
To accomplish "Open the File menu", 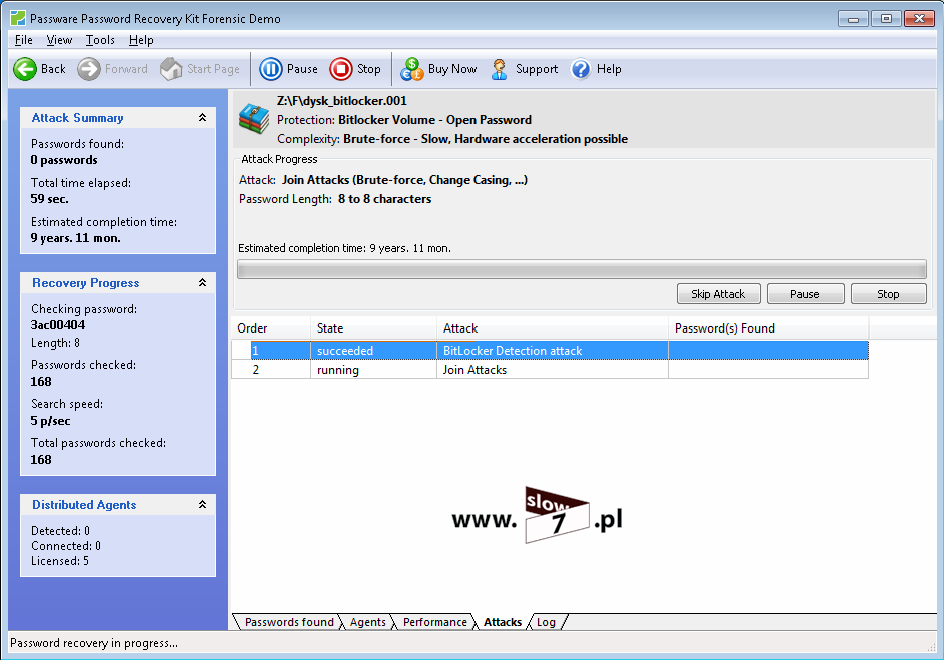I will (x=23, y=40).
